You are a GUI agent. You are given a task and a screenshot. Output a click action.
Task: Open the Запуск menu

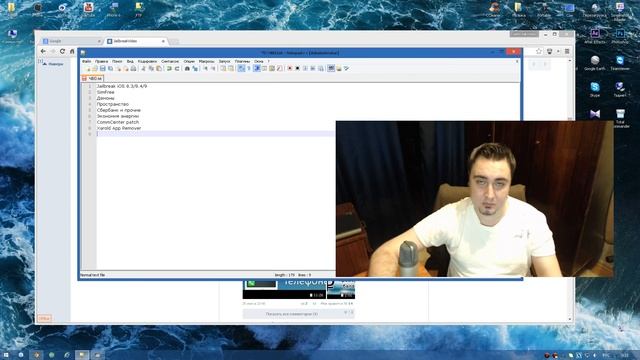[x=224, y=61]
